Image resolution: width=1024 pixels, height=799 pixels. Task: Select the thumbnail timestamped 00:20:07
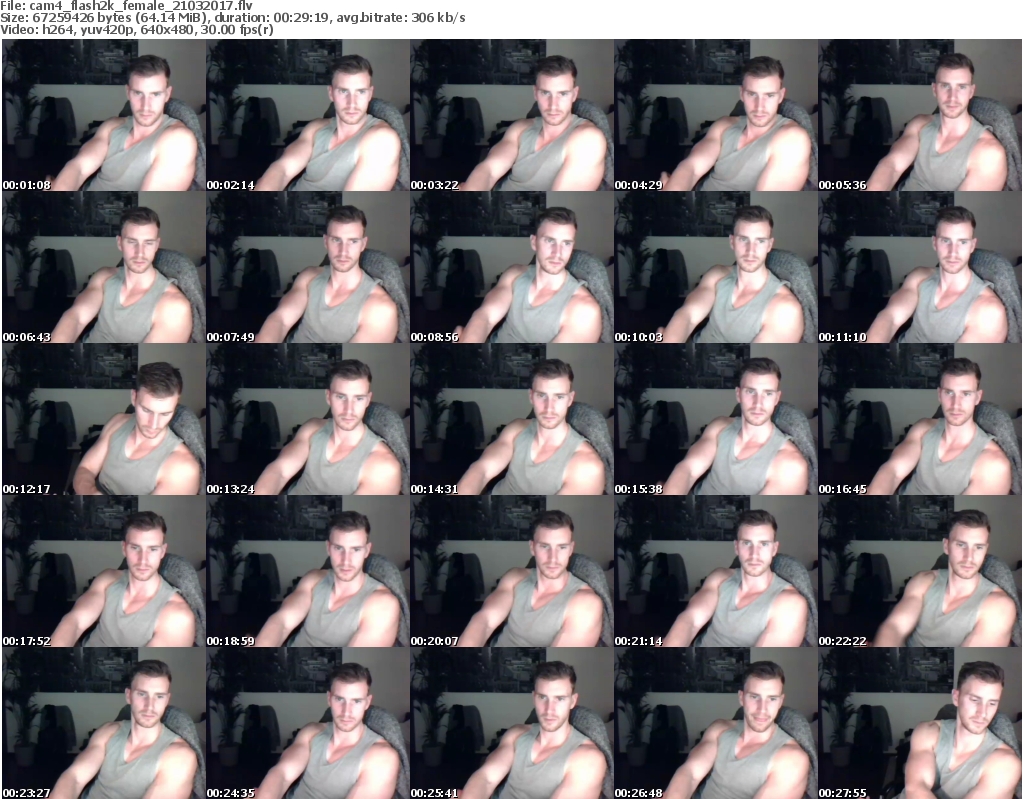tap(512, 572)
